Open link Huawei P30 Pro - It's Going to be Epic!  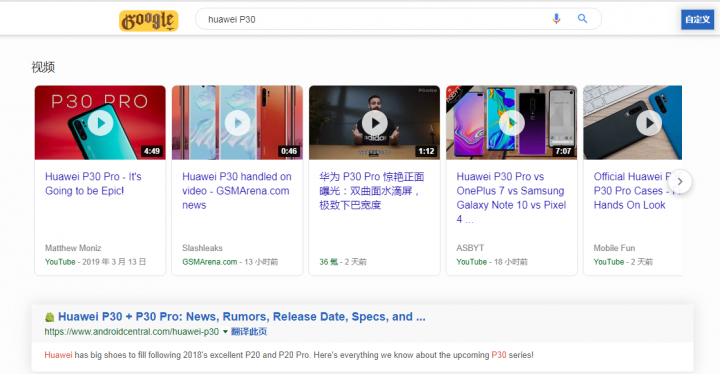pos(93,184)
